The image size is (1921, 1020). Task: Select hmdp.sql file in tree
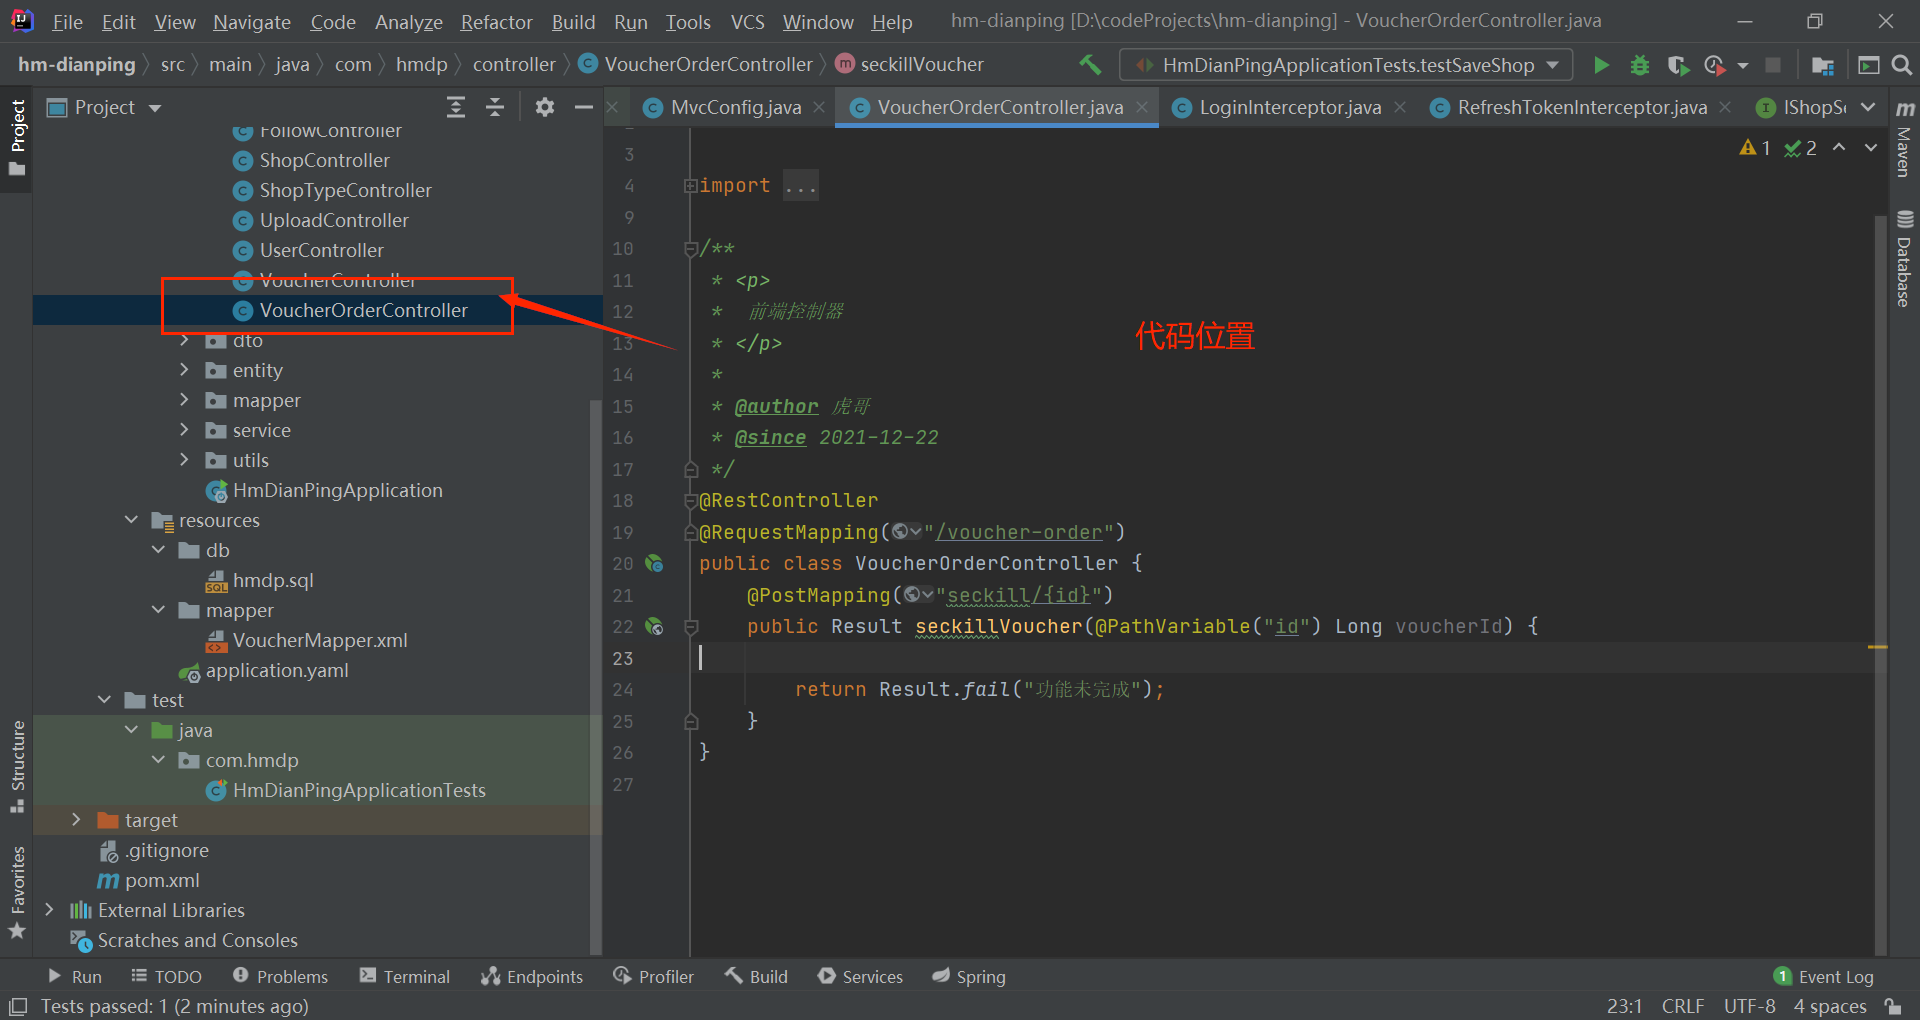coord(273,581)
